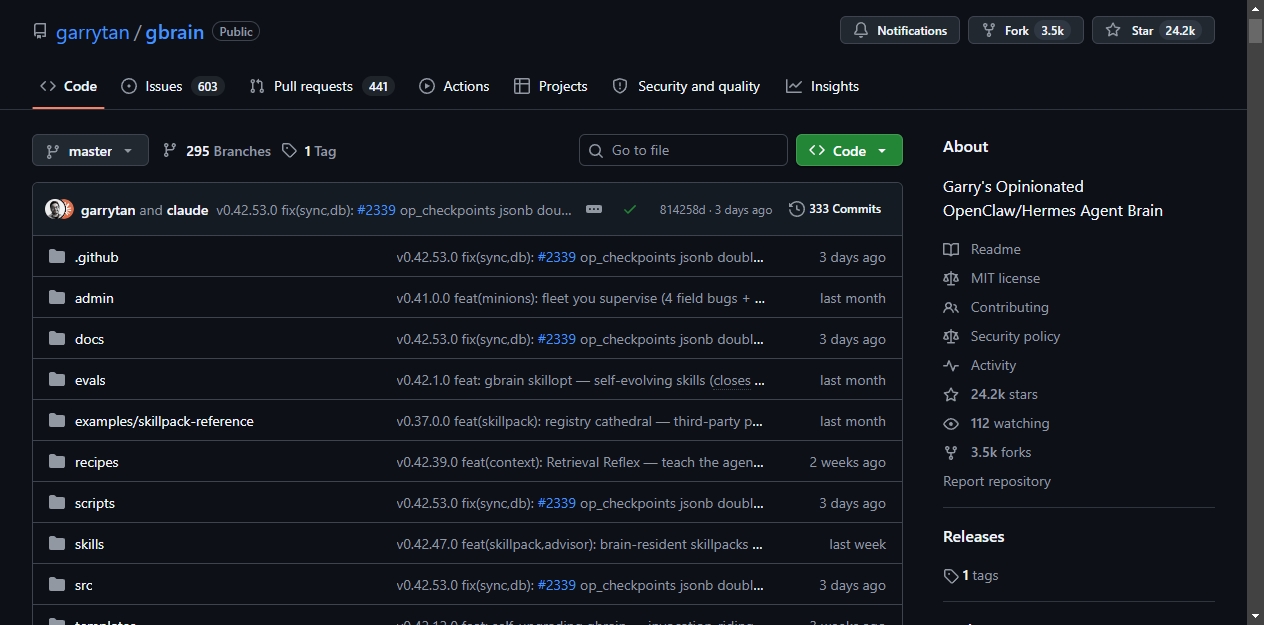
Task: Click the Report repository link
Action: (x=997, y=481)
